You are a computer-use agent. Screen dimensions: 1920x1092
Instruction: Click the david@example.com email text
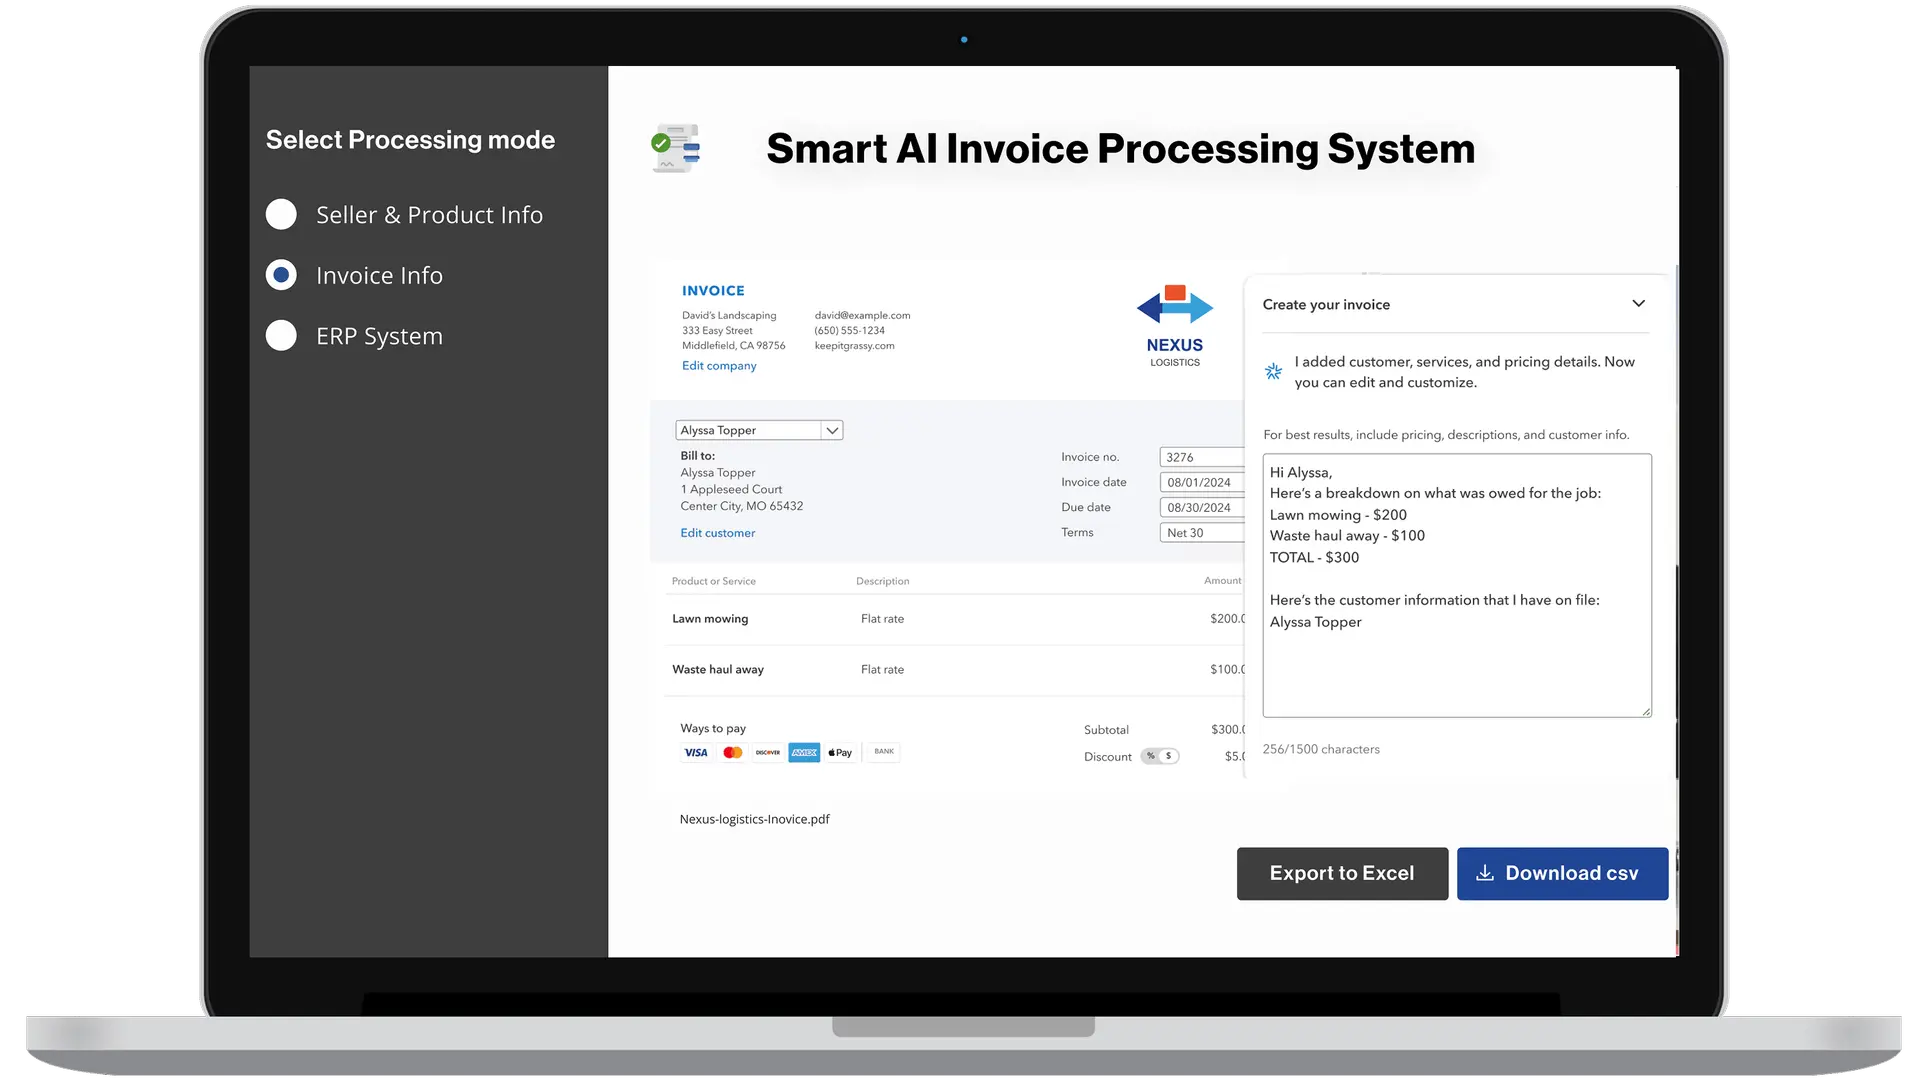pyautogui.click(x=862, y=316)
